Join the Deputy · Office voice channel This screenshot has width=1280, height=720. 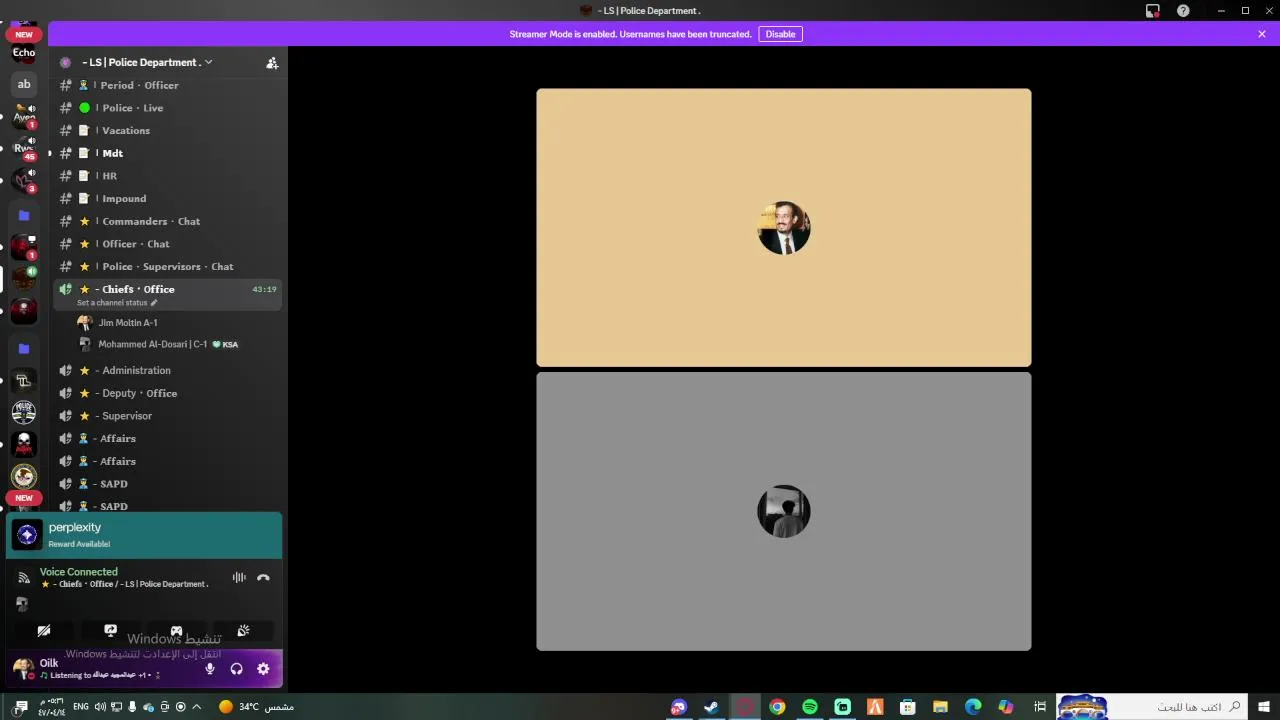coord(167,393)
